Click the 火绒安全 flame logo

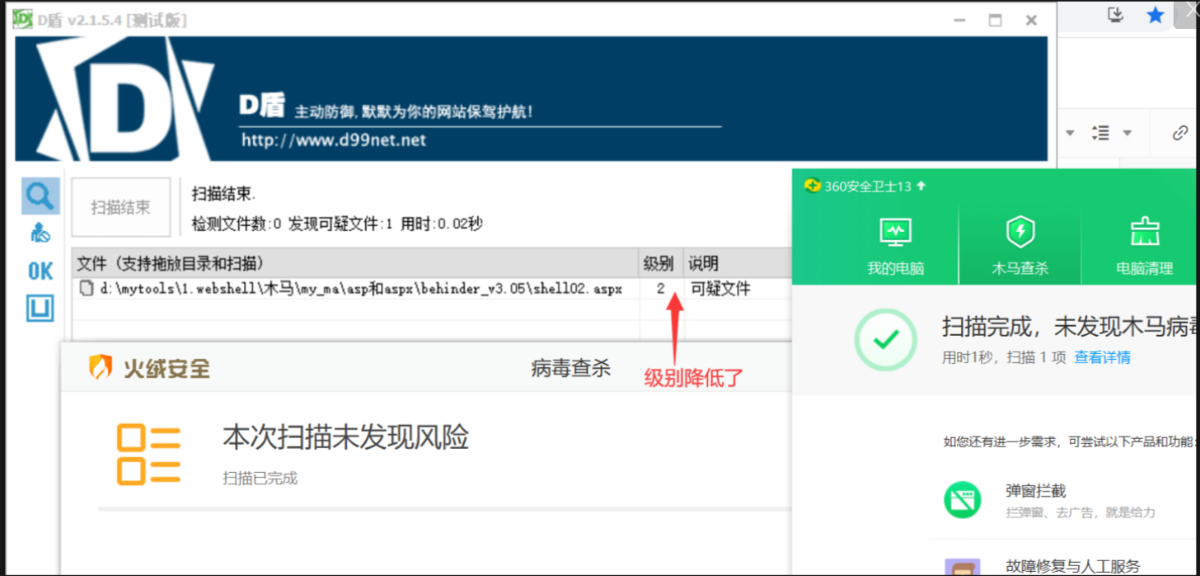click(x=101, y=368)
